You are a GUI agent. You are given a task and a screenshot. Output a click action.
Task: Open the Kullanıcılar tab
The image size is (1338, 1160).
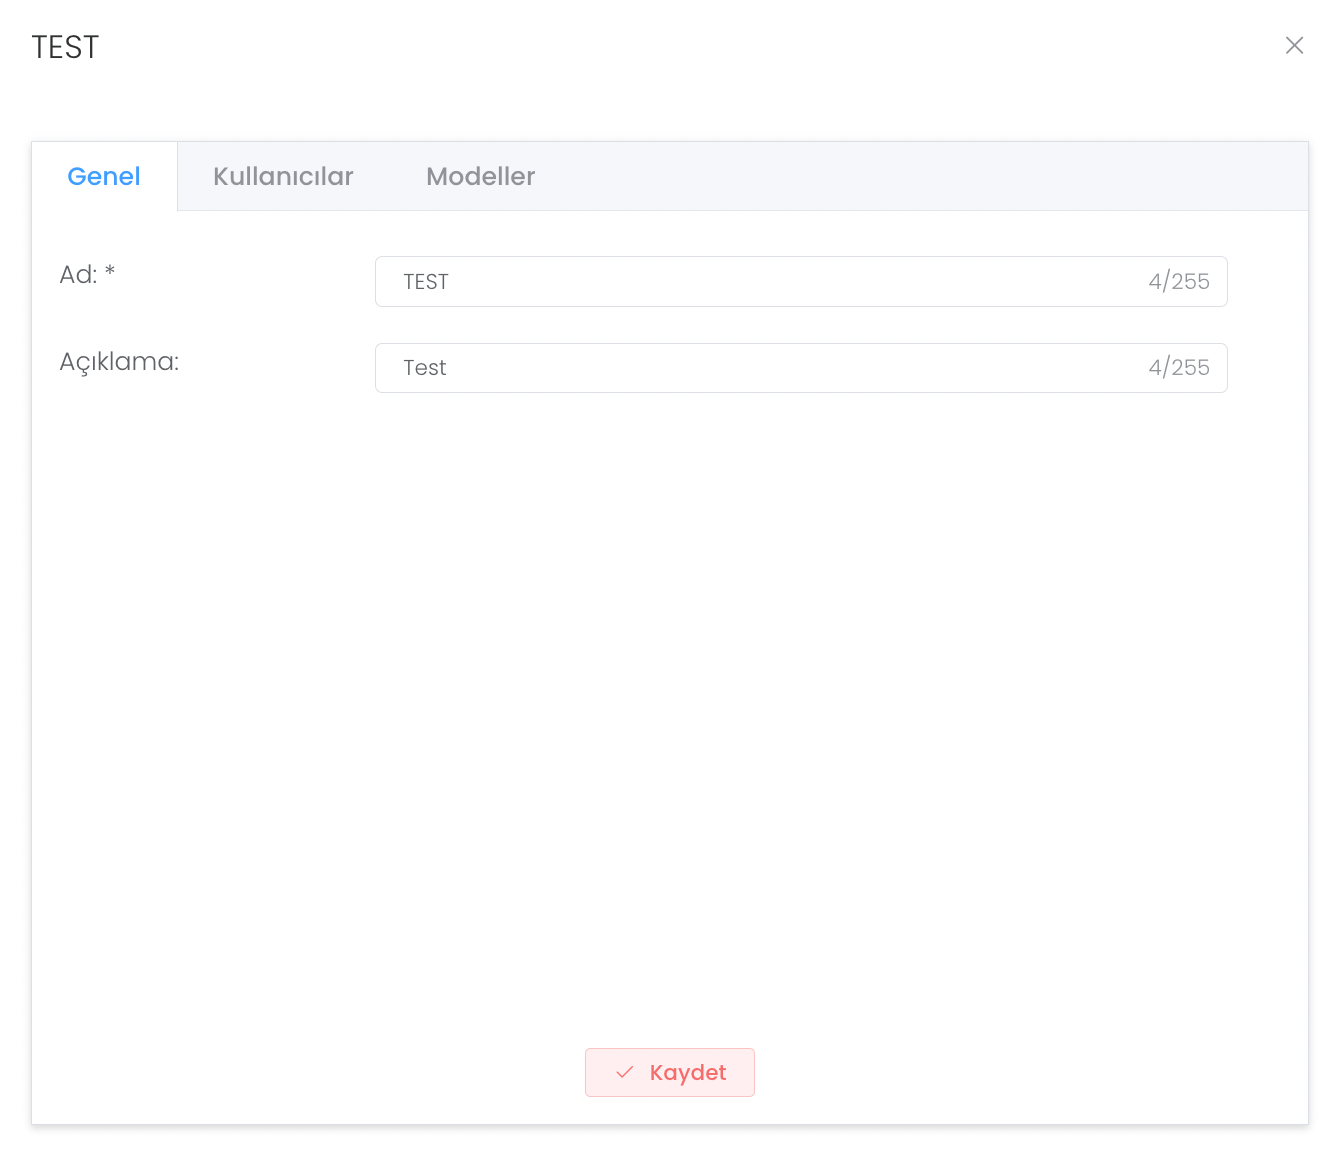(283, 177)
